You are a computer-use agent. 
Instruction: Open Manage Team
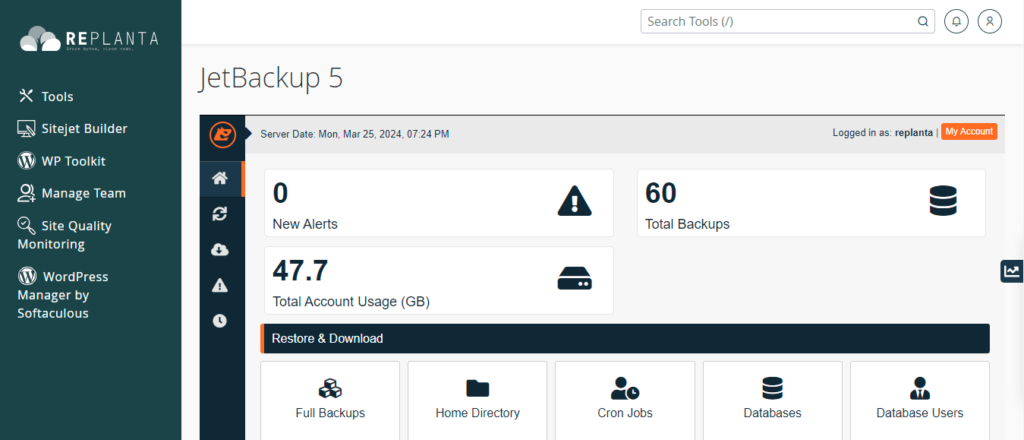[x=72, y=193]
